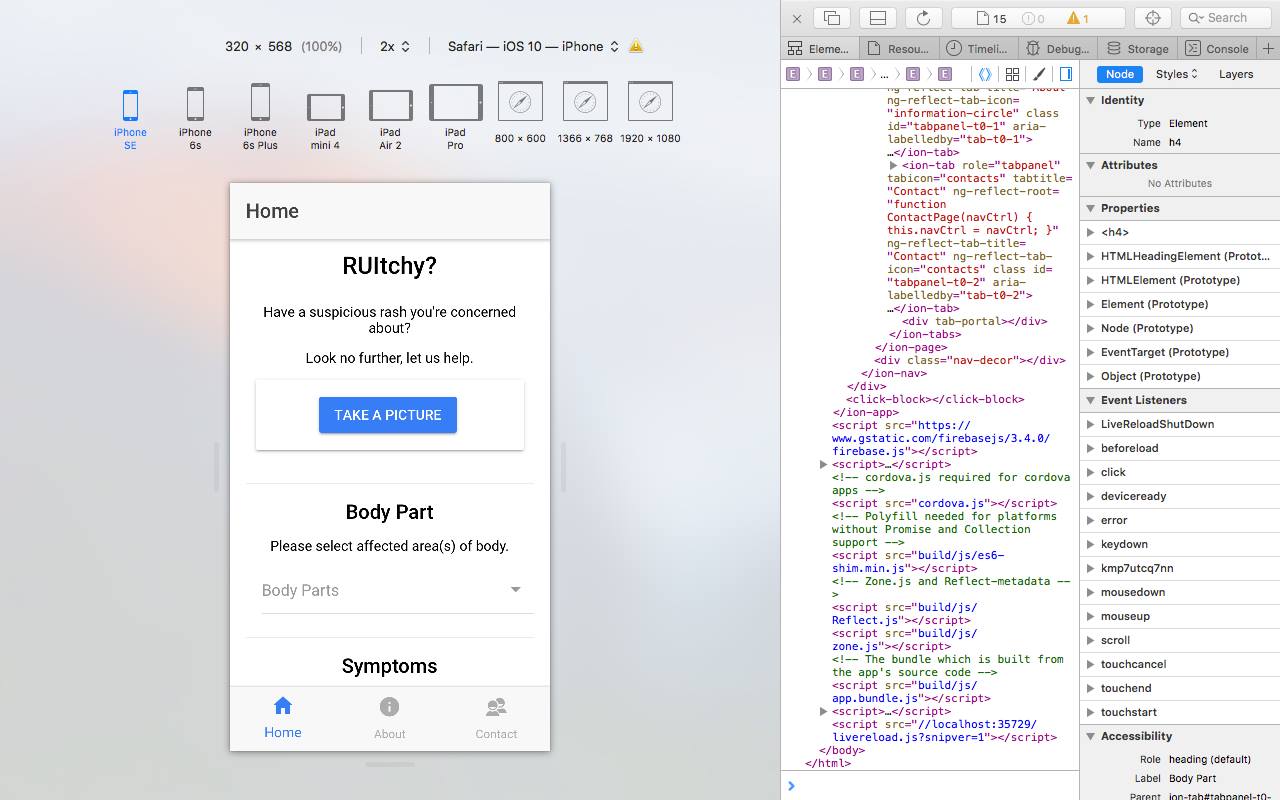Reload the inspected page
The image size is (1280, 800).
(x=923, y=18)
